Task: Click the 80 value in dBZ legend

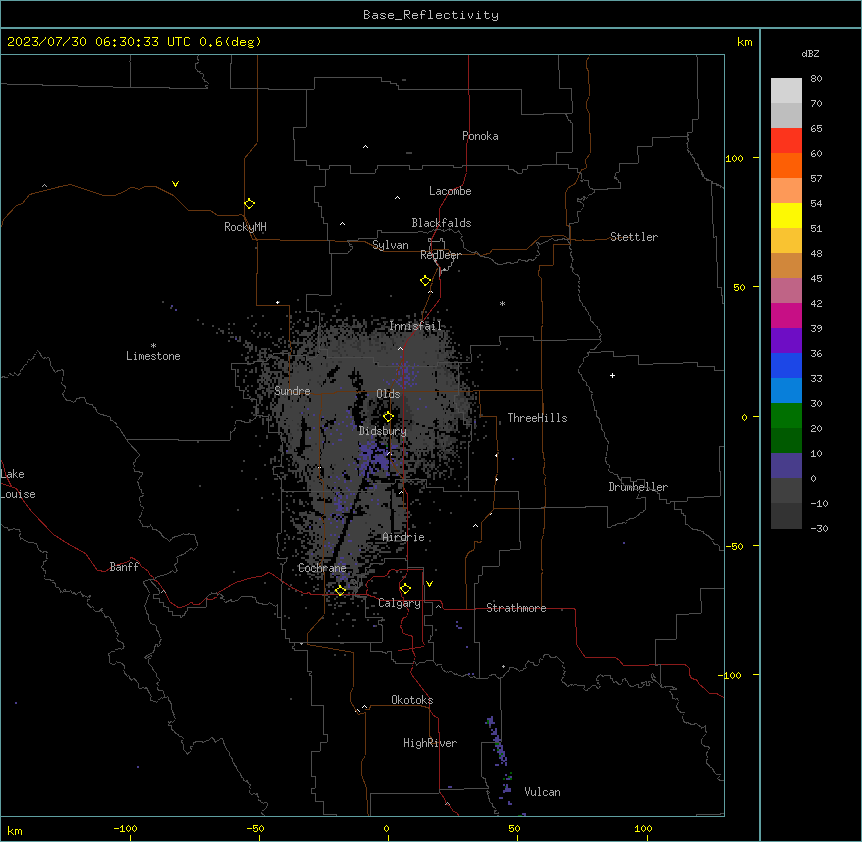Action: (x=816, y=79)
